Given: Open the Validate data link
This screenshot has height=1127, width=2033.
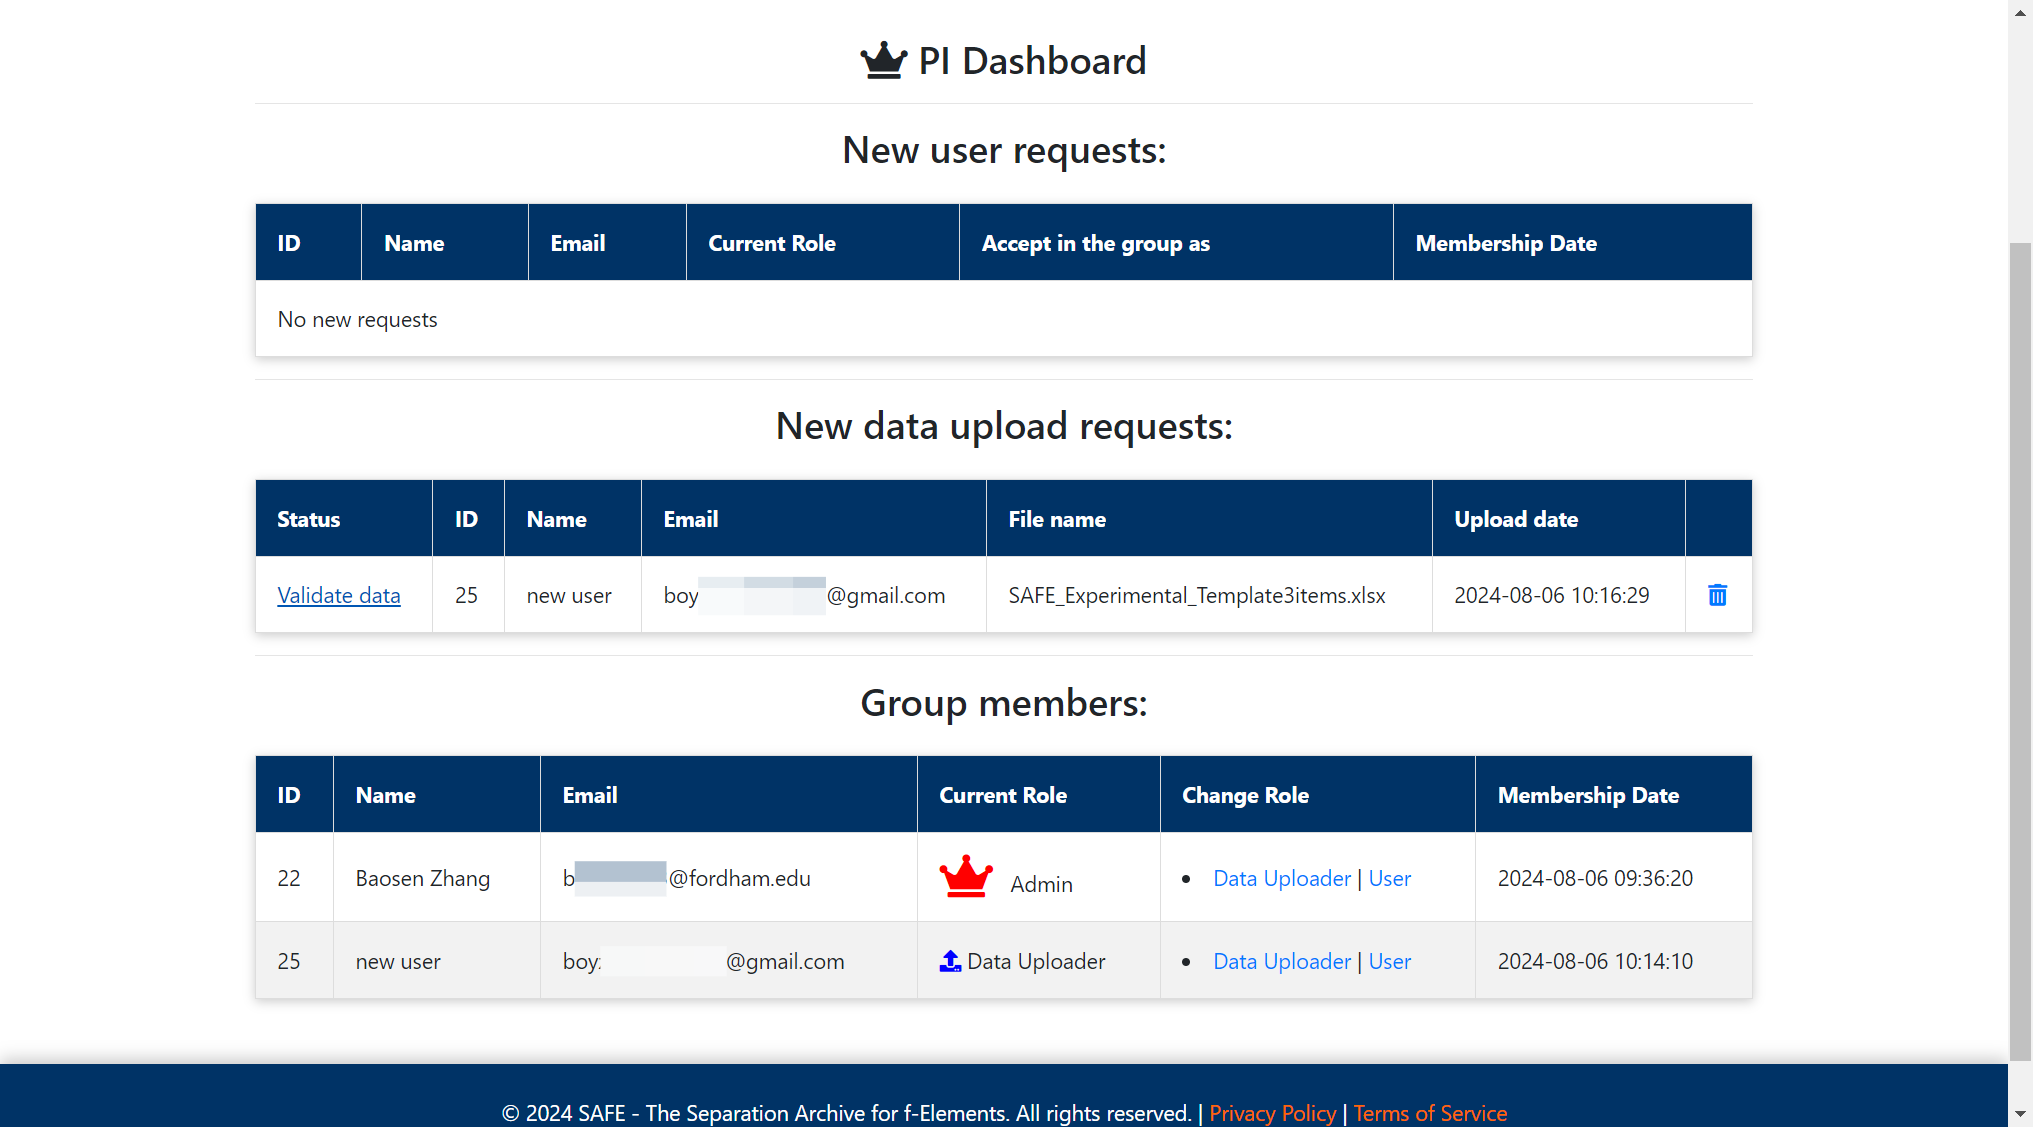Looking at the screenshot, I should tap(339, 595).
